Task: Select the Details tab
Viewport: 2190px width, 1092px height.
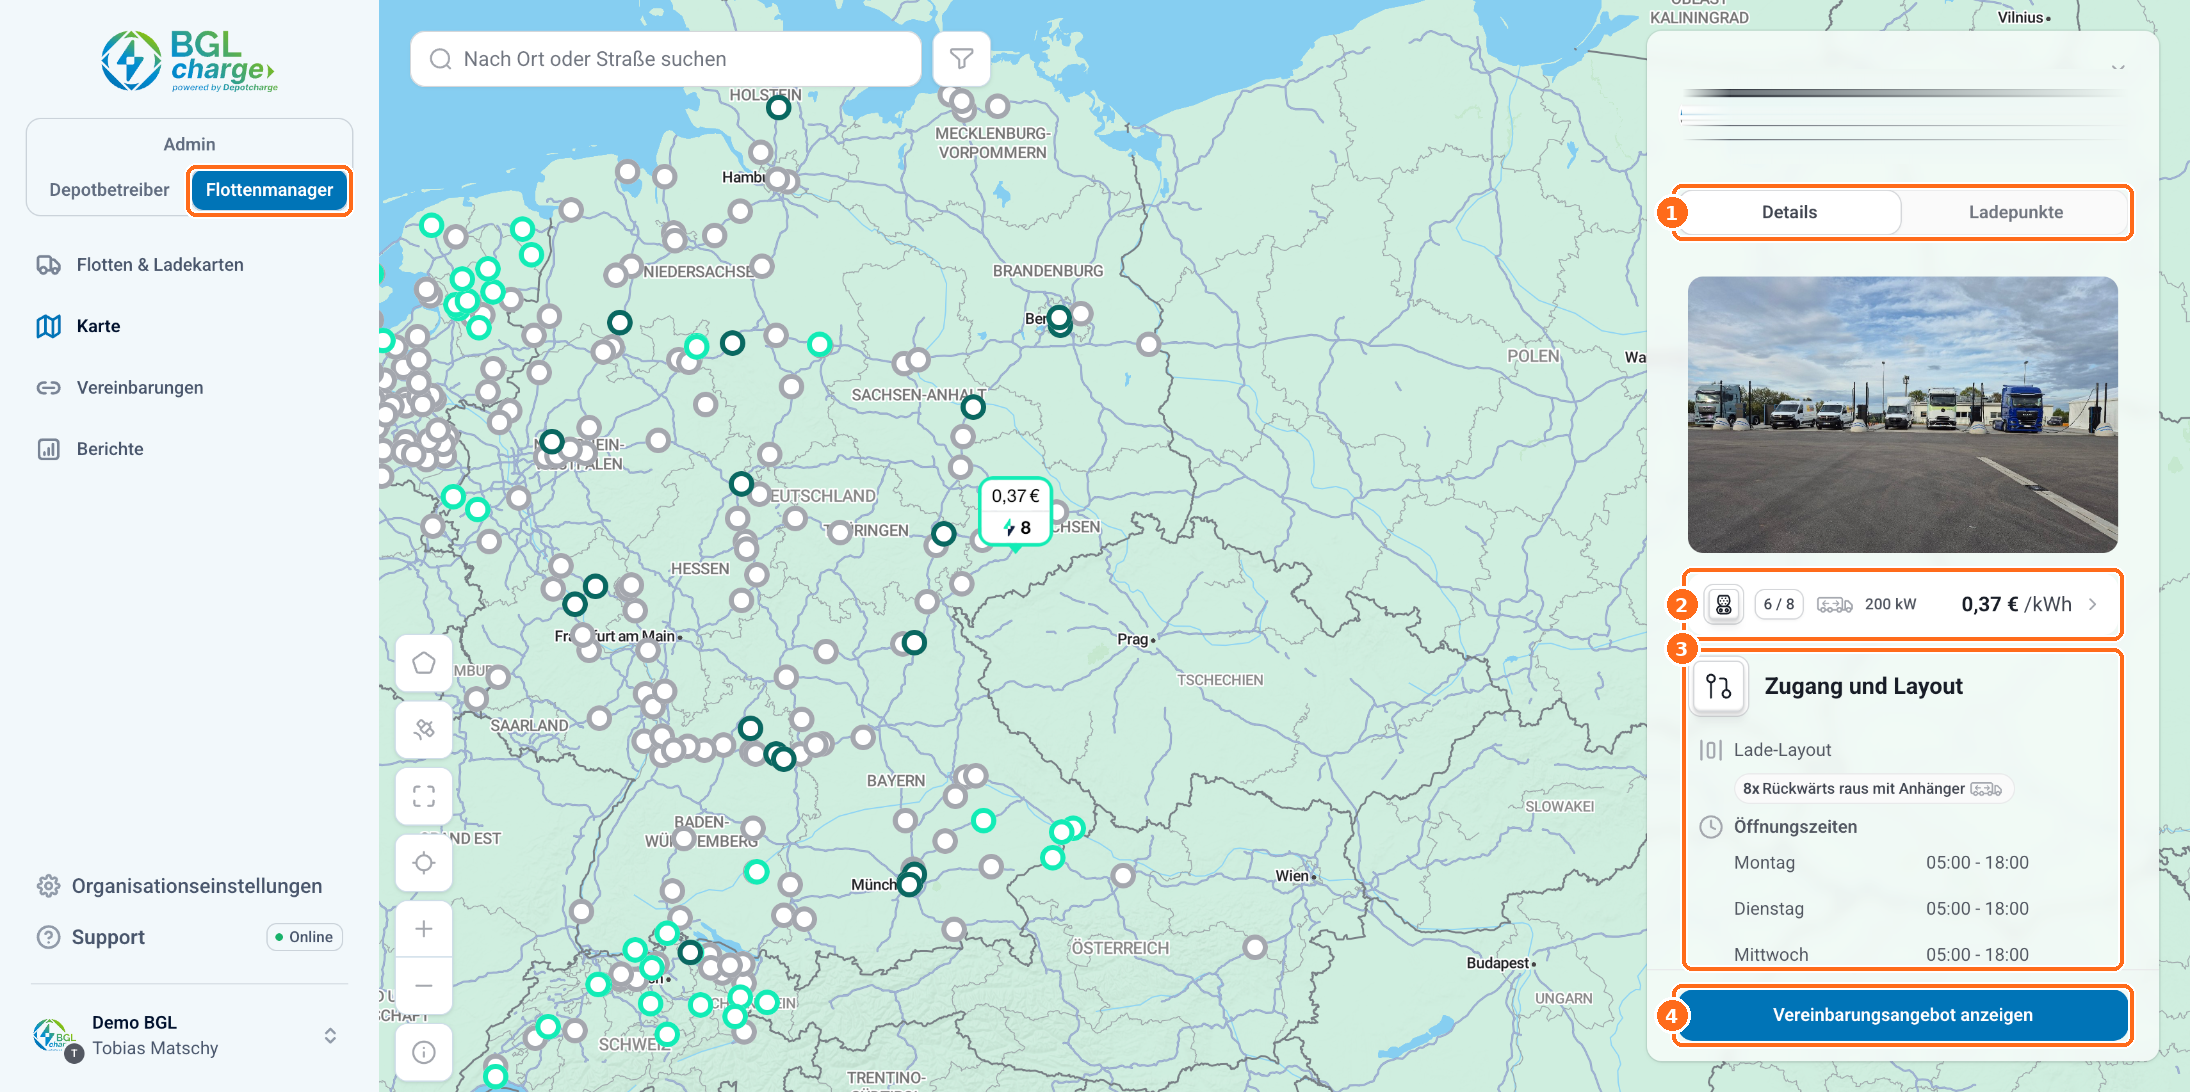Action: point(1789,212)
